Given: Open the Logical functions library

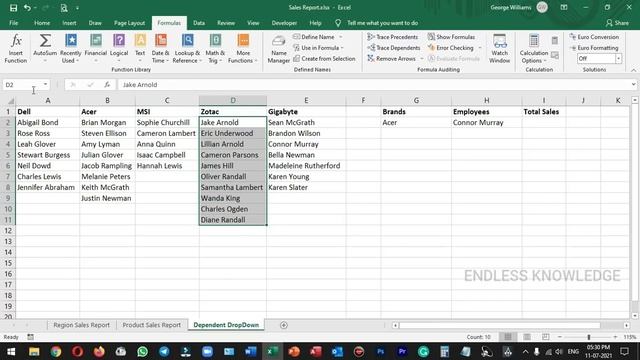Looking at the screenshot, I should pyautogui.click(x=119, y=48).
